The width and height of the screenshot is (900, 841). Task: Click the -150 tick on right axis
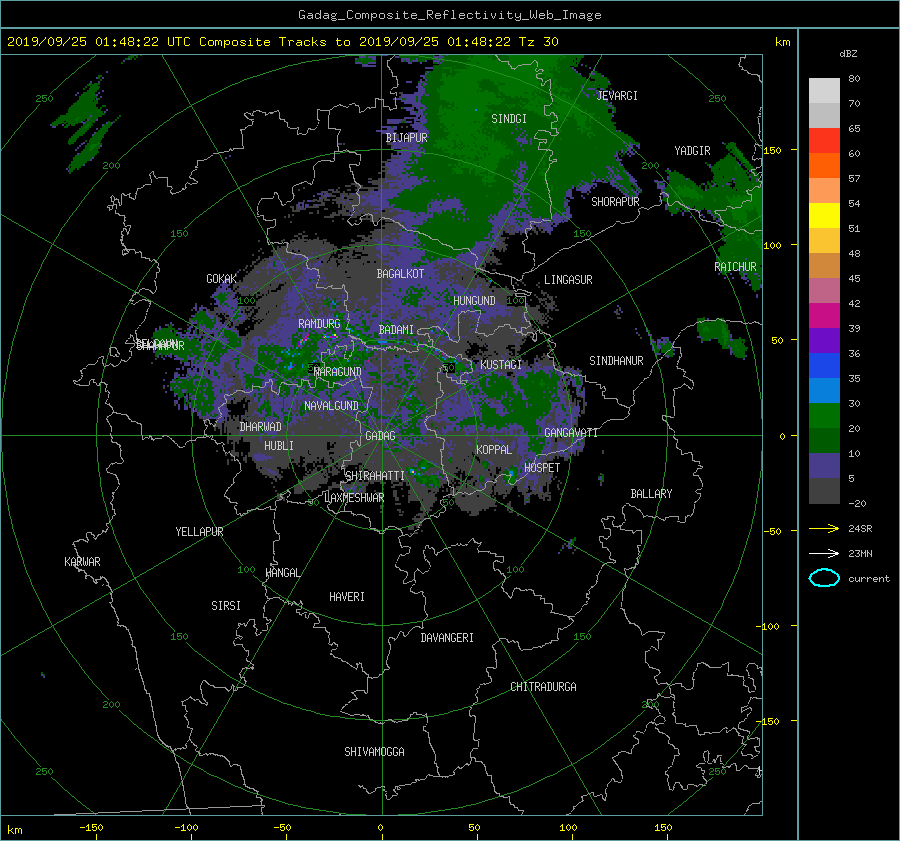tap(768, 722)
